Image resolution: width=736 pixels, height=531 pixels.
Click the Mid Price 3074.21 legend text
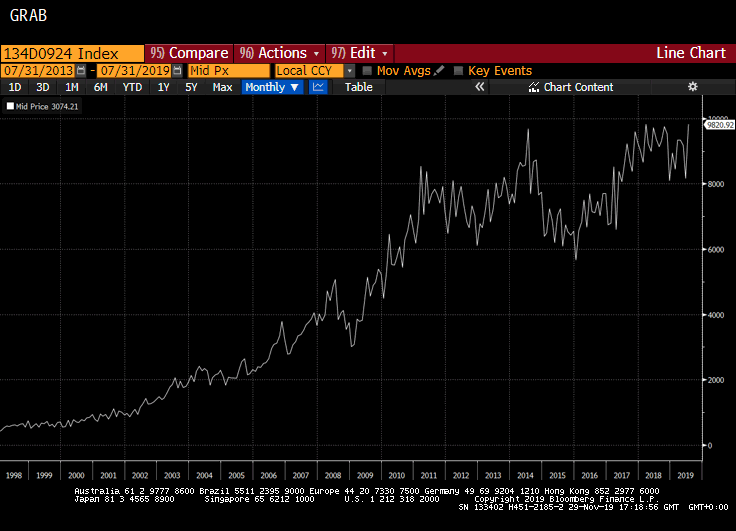tap(47, 107)
